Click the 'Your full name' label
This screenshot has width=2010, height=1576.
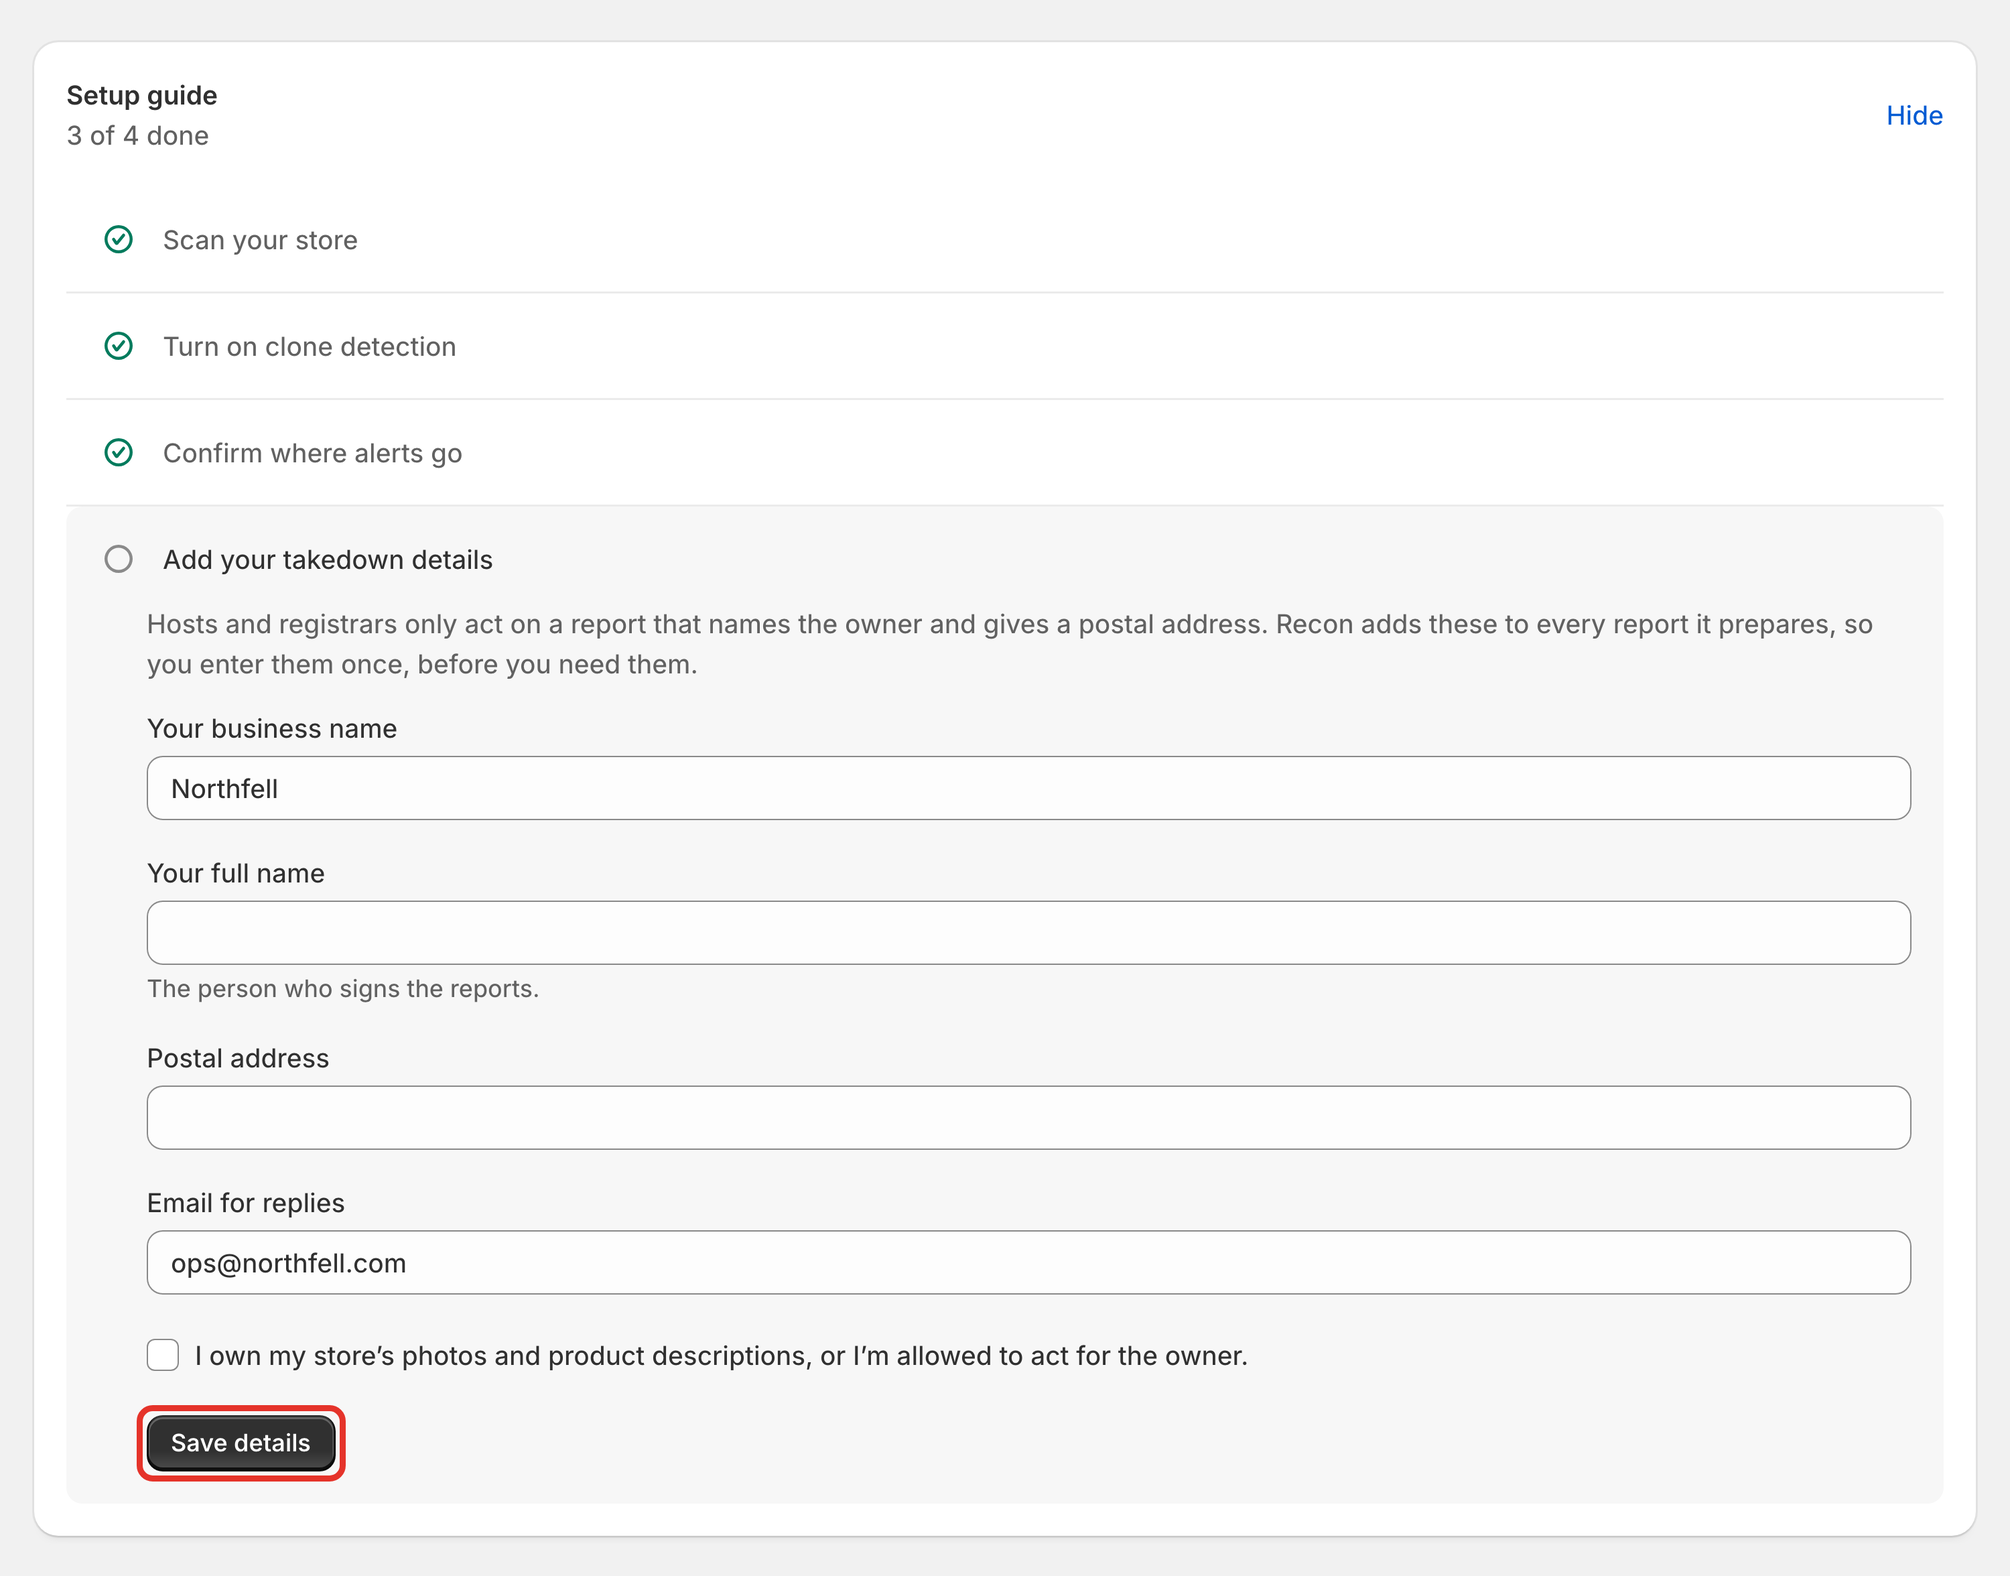pyautogui.click(x=236, y=874)
